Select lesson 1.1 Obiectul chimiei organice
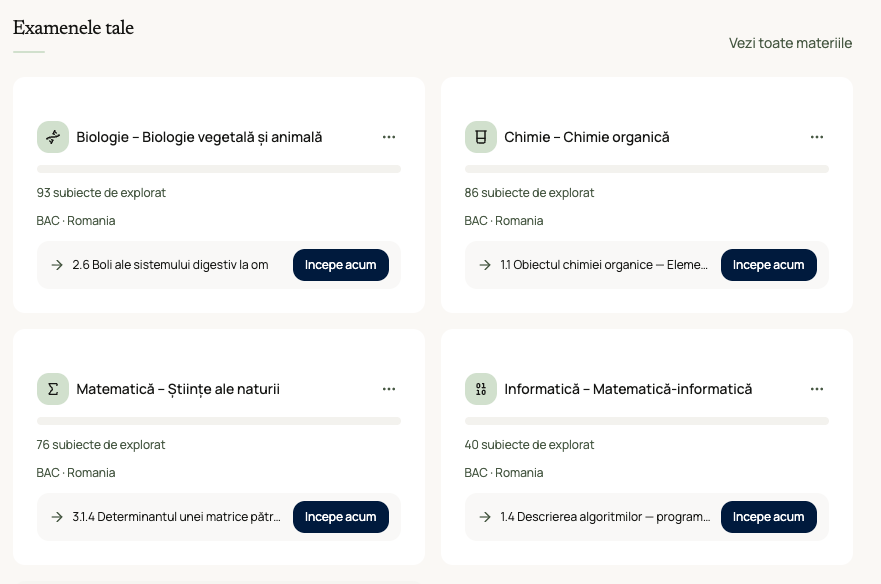The width and height of the screenshot is (881, 584). [x=604, y=265]
